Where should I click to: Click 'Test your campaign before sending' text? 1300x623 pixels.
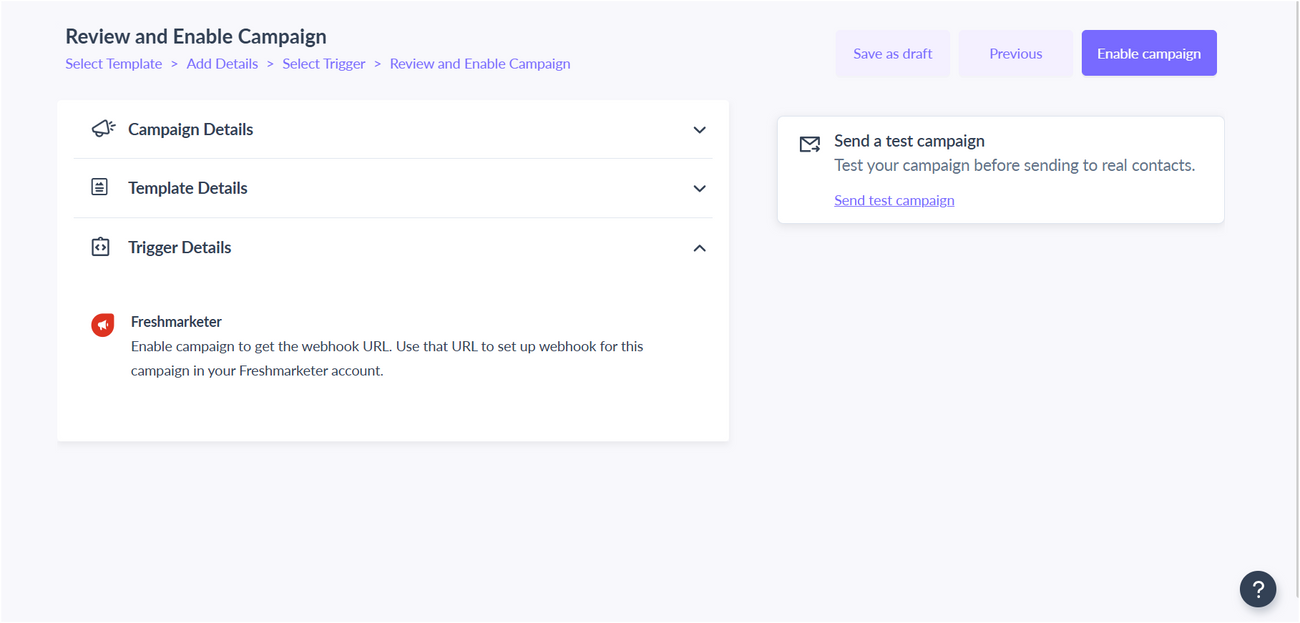click(x=1014, y=165)
